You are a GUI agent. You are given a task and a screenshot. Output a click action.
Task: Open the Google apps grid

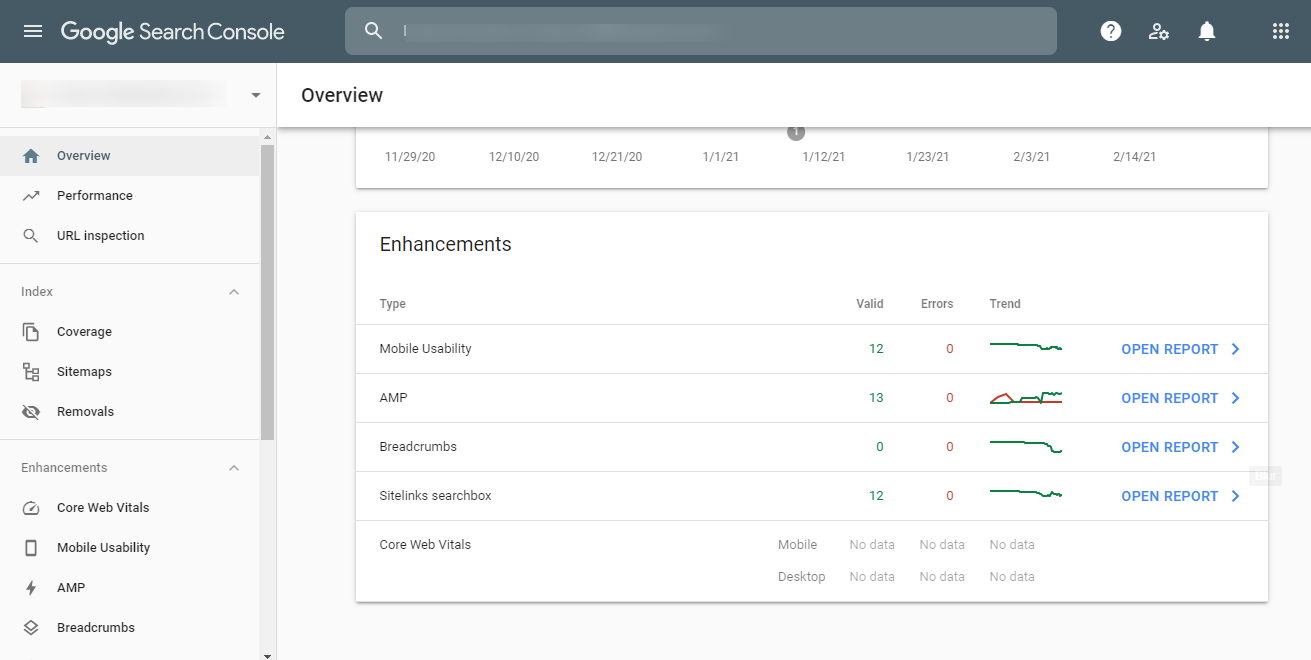[1281, 31]
